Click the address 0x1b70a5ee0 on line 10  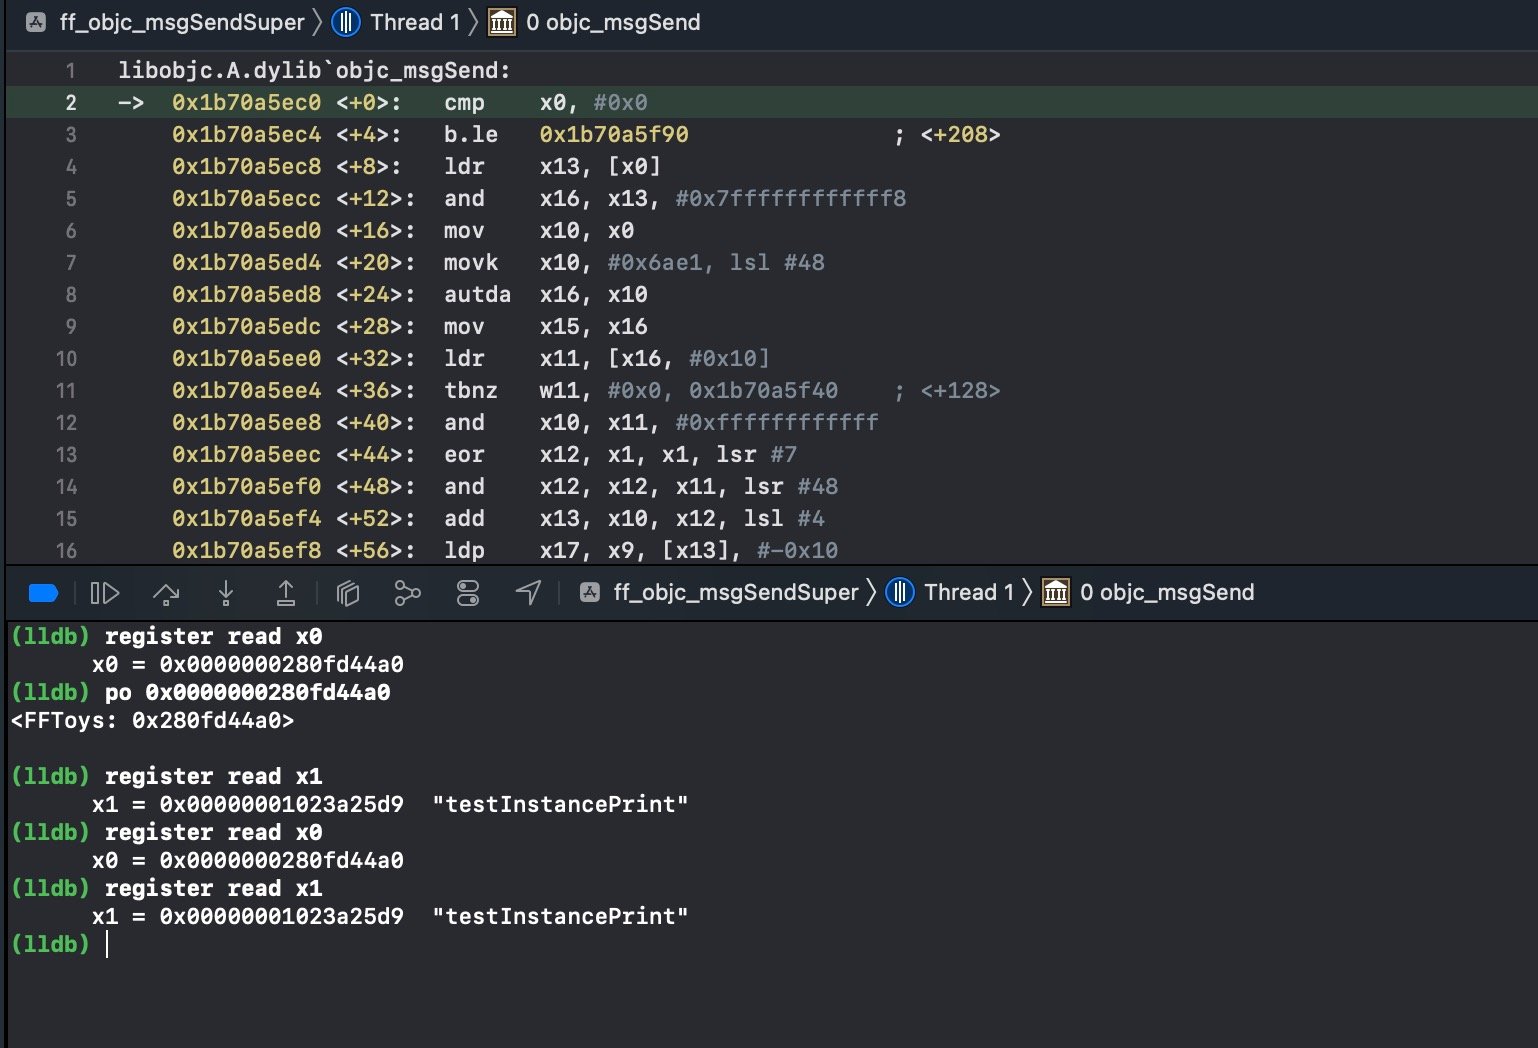(247, 358)
